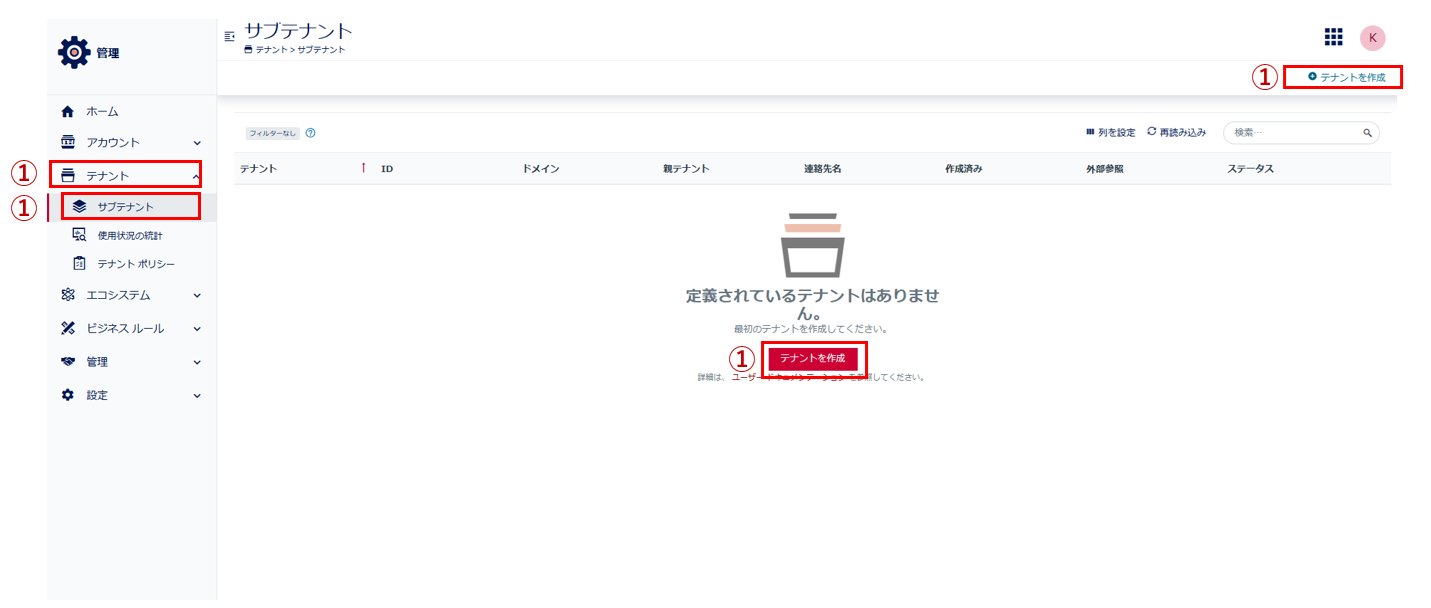Open the apps grid launcher icon
1431x608 pixels.
(x=1333, y=37)
